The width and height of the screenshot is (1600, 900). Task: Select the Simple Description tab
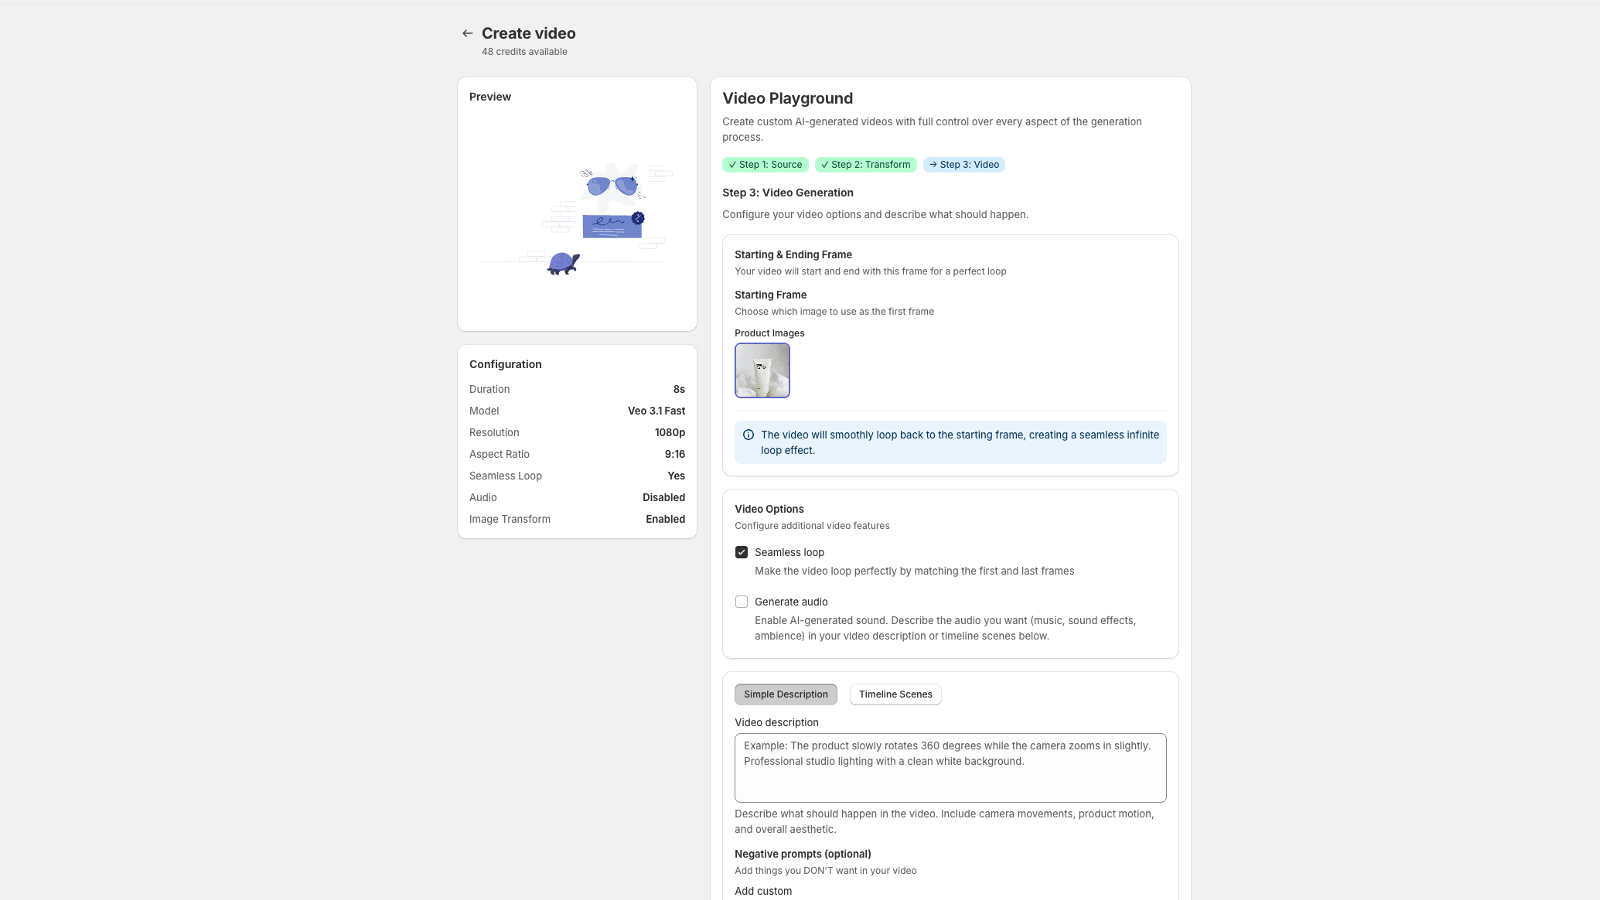pos(785,694)
